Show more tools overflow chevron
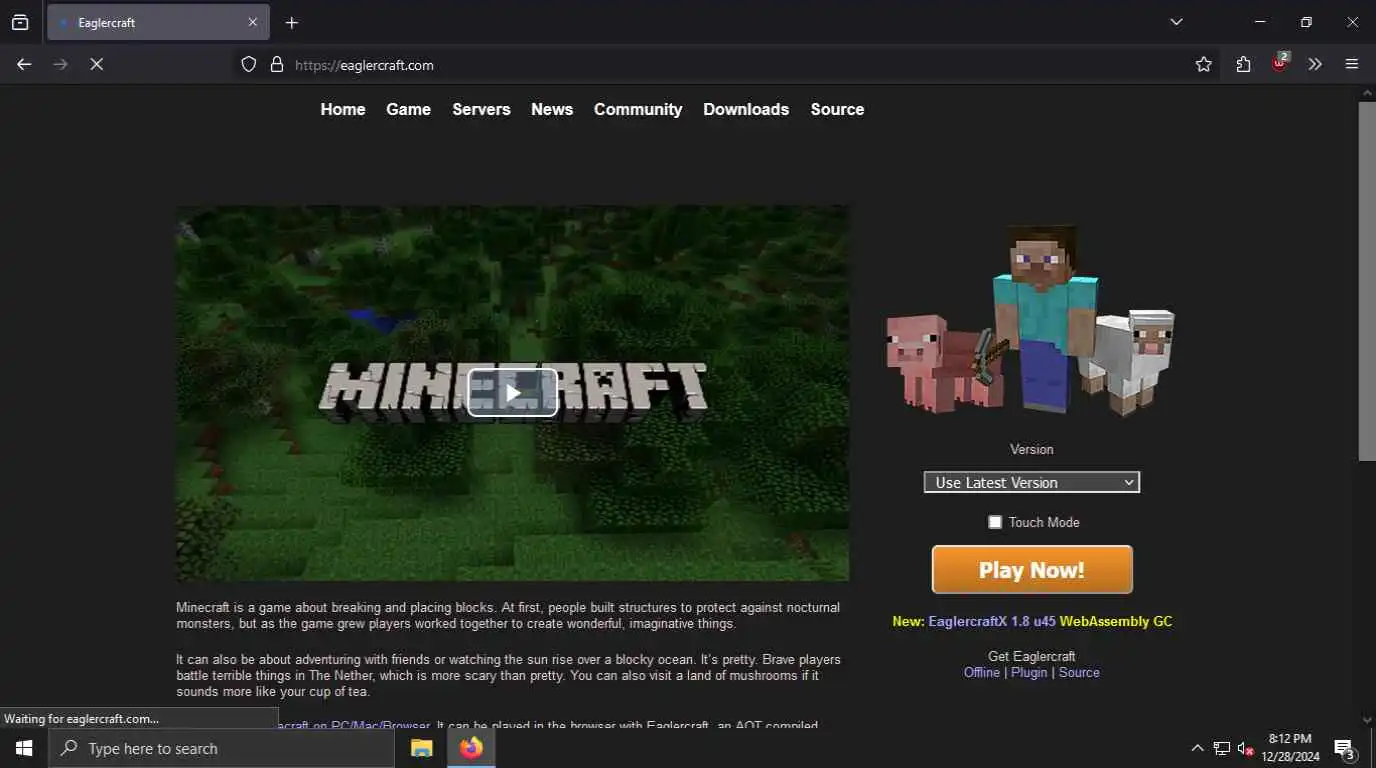1376x768 pixels. pos(1315,64)
